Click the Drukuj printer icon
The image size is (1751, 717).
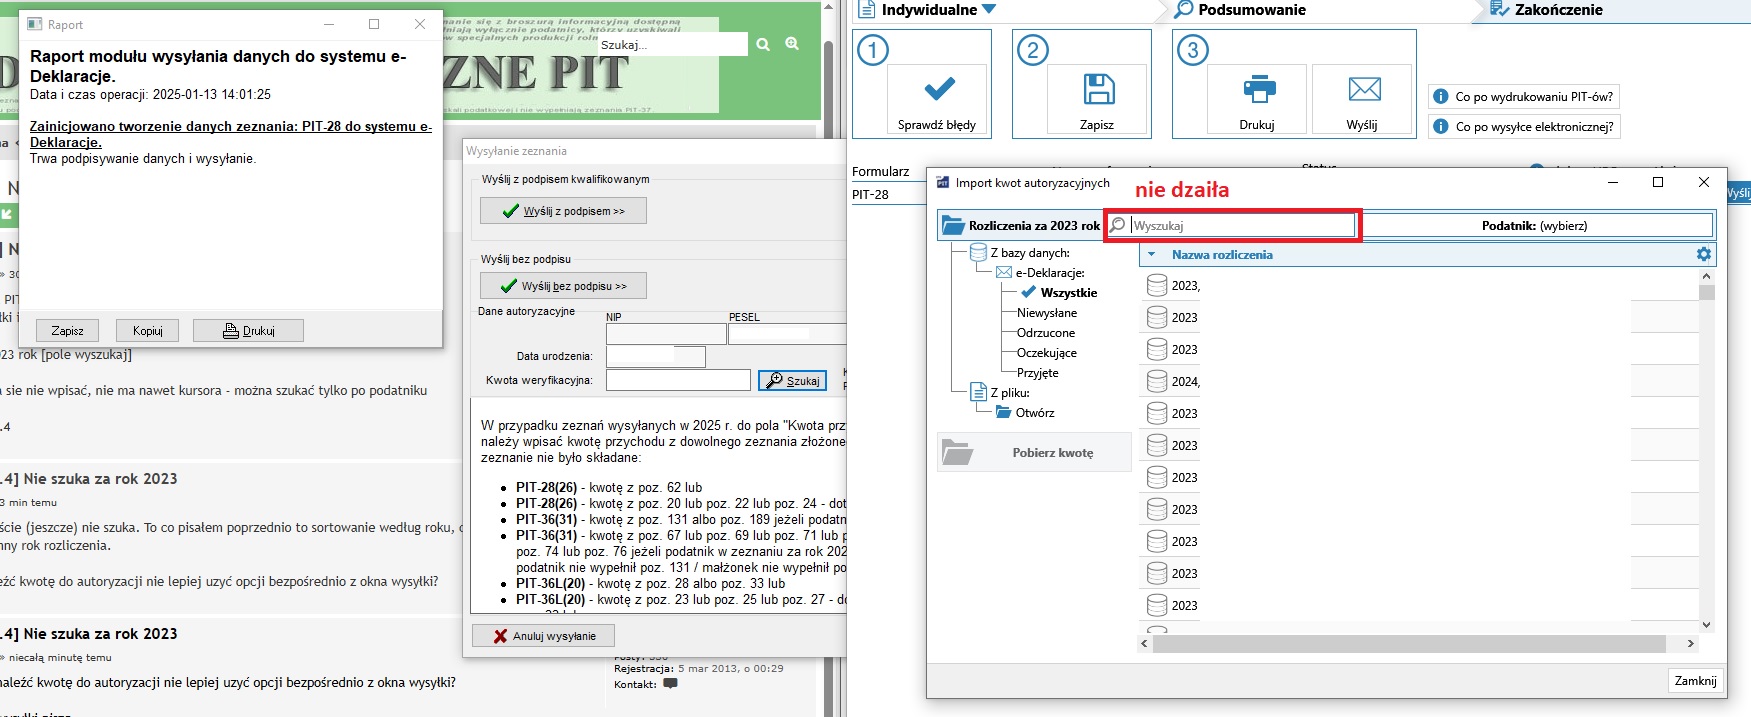(x=1258, y=90)
